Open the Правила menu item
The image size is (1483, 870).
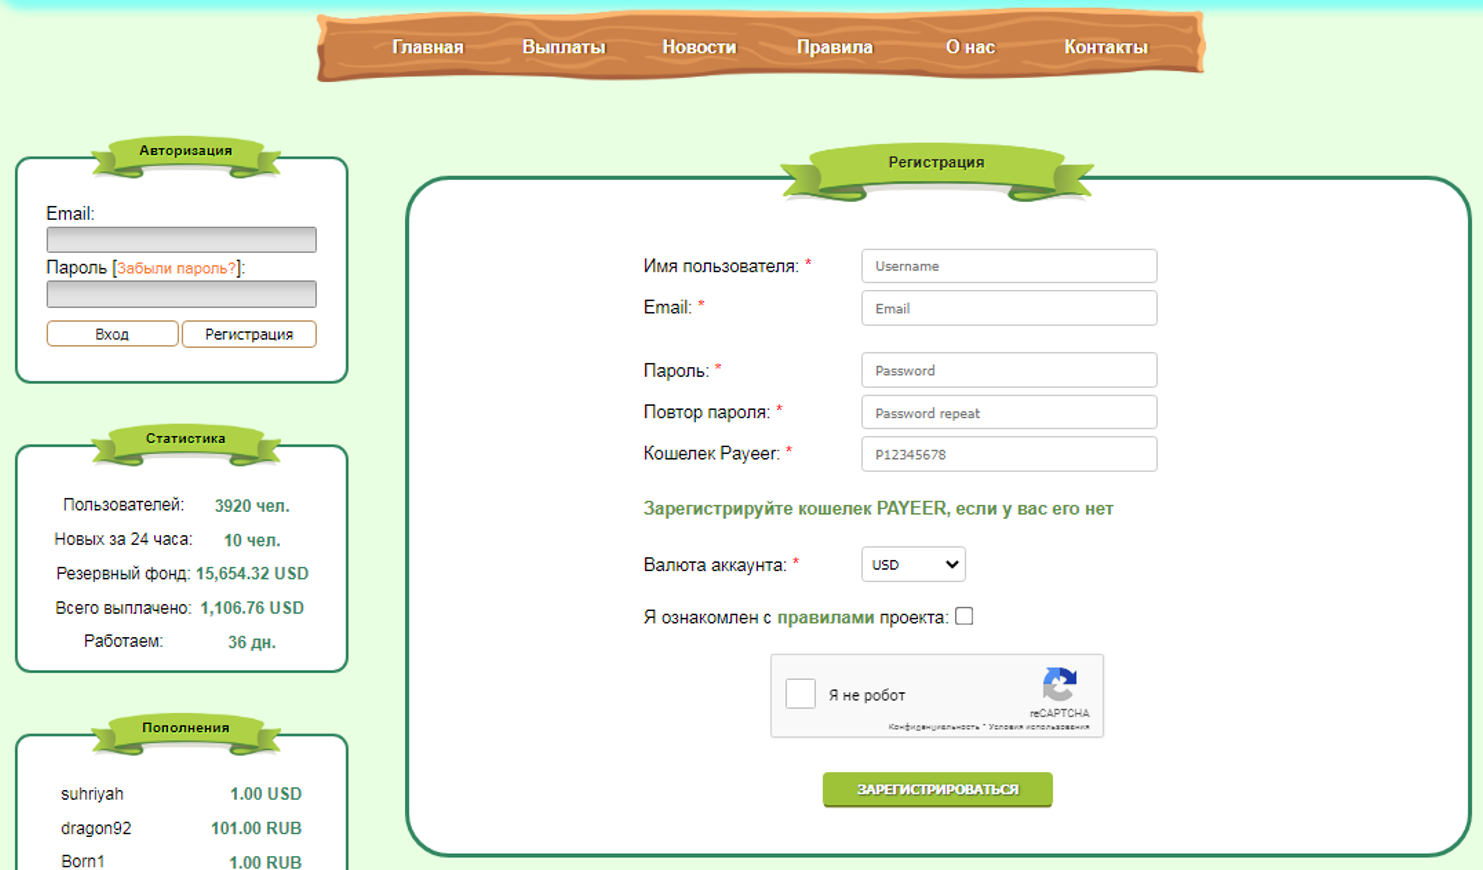point(834,47)
